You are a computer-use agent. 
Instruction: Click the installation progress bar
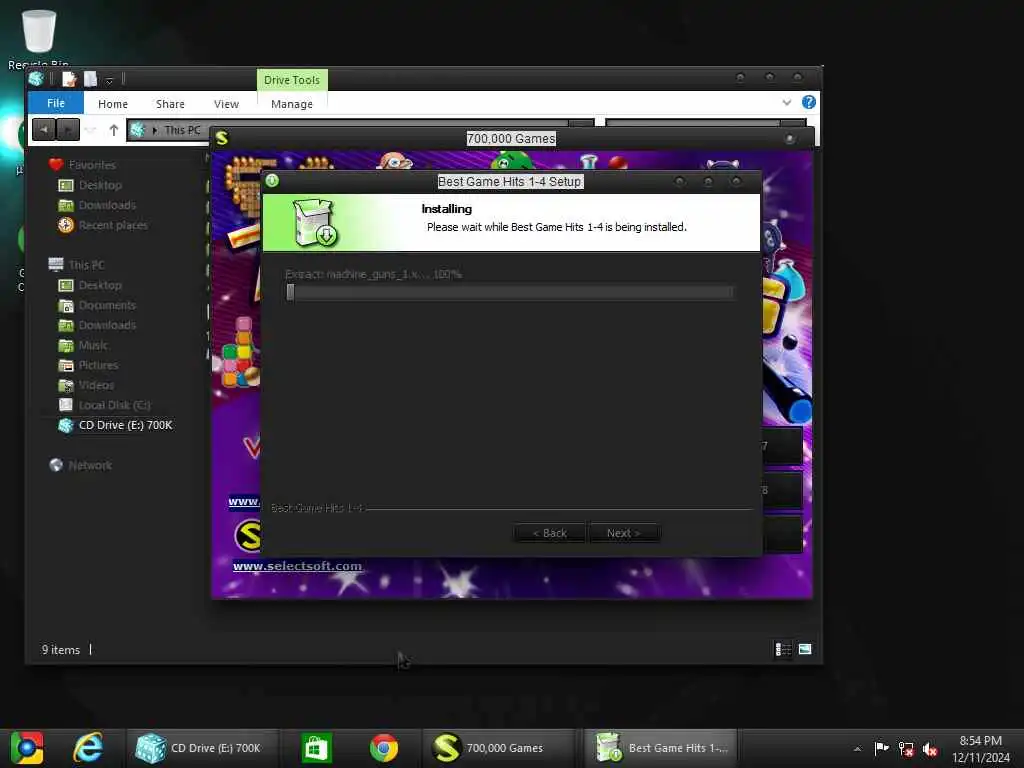(509, 293)
